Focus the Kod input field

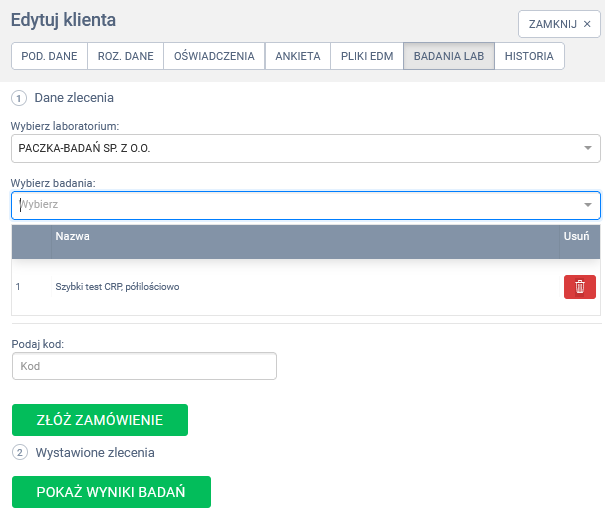144,366
